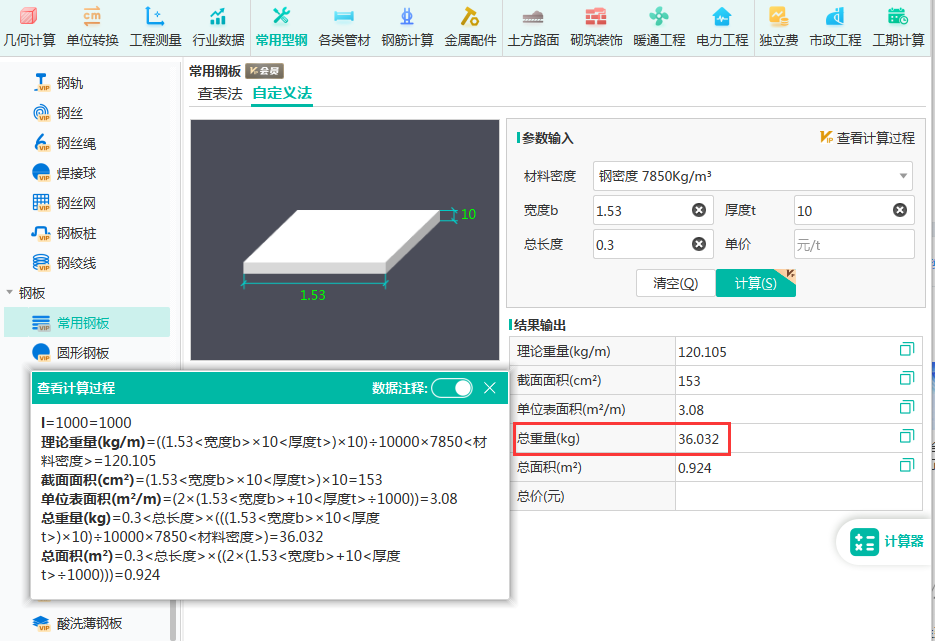Image resolution: width=935 pixels, height=641 pixels.
Task: Click 清空(Q) button
Action: 676,283
